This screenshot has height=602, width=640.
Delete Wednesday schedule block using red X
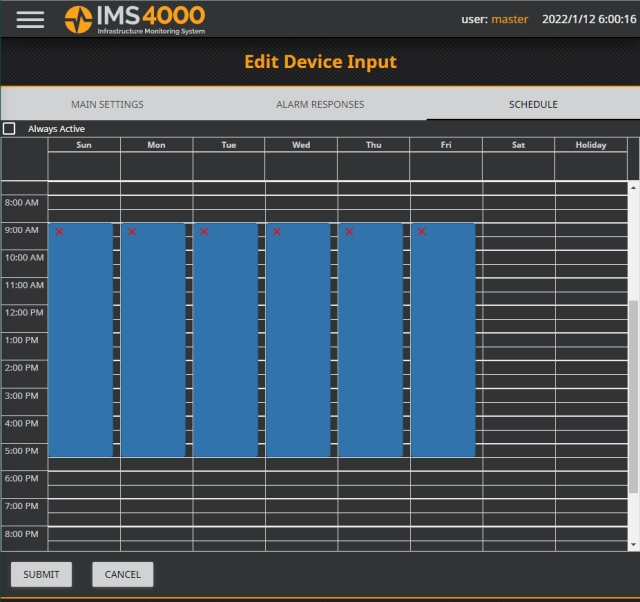click(277, 232)
